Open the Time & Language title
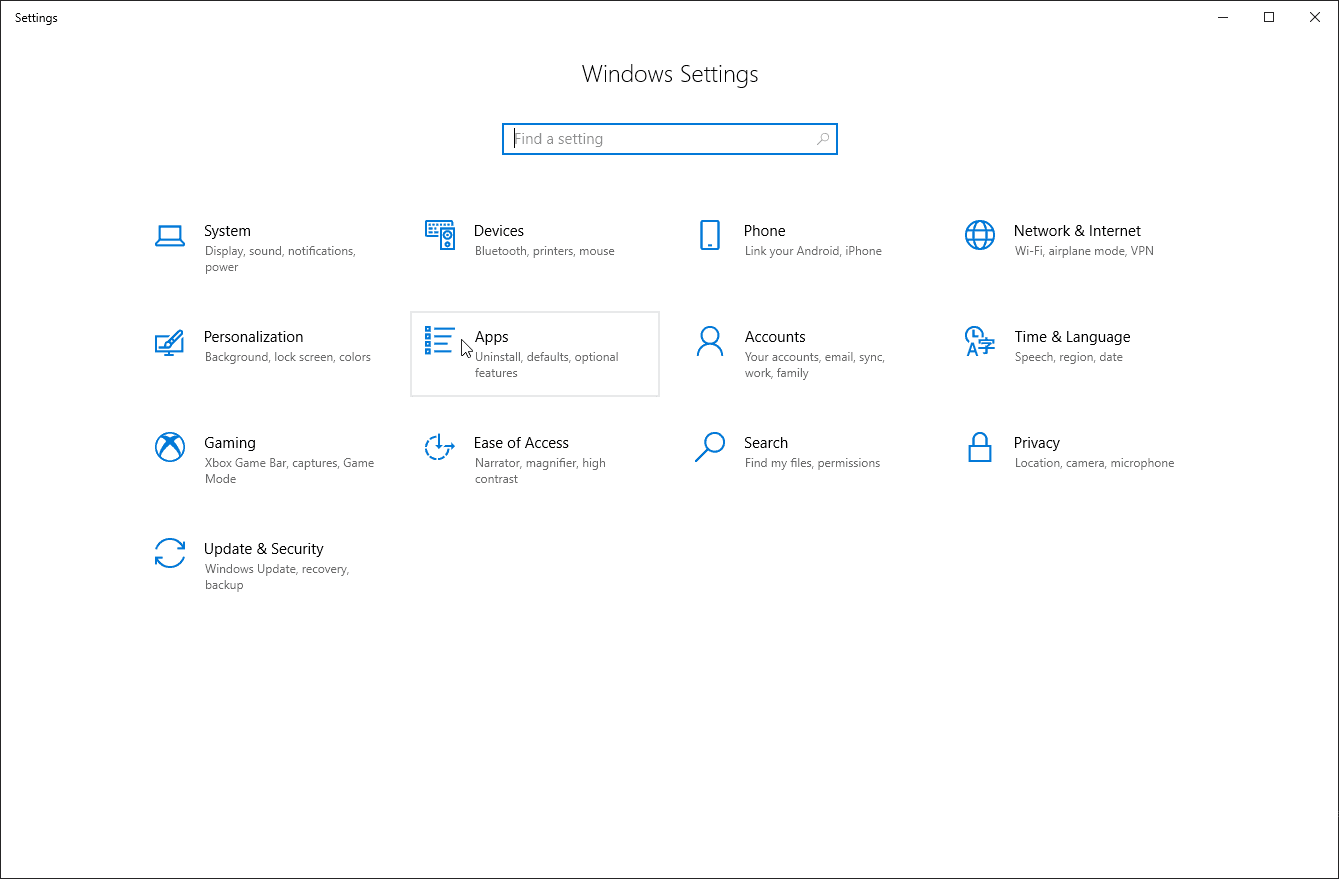Viewport: 1339px width, 879px height. coord(1072,337)
